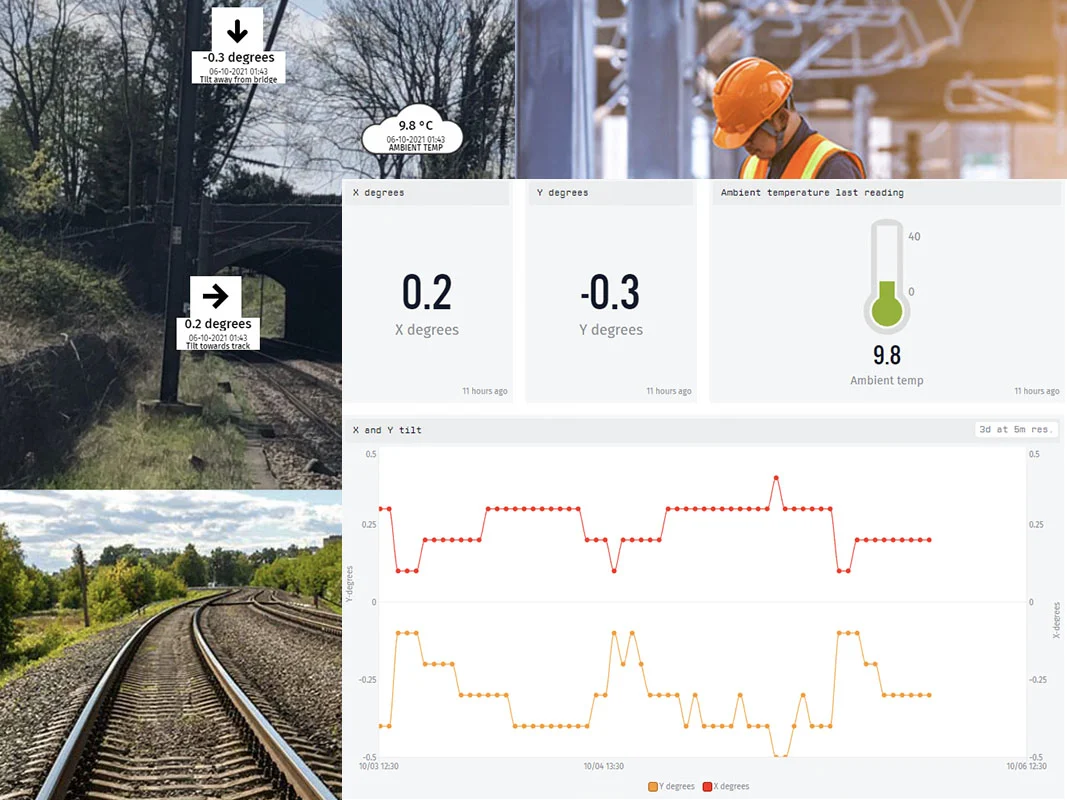This screenshot has height=800, width=1067.
Task: Click the X degrees peak data point
Action: (x=776, y=478)
